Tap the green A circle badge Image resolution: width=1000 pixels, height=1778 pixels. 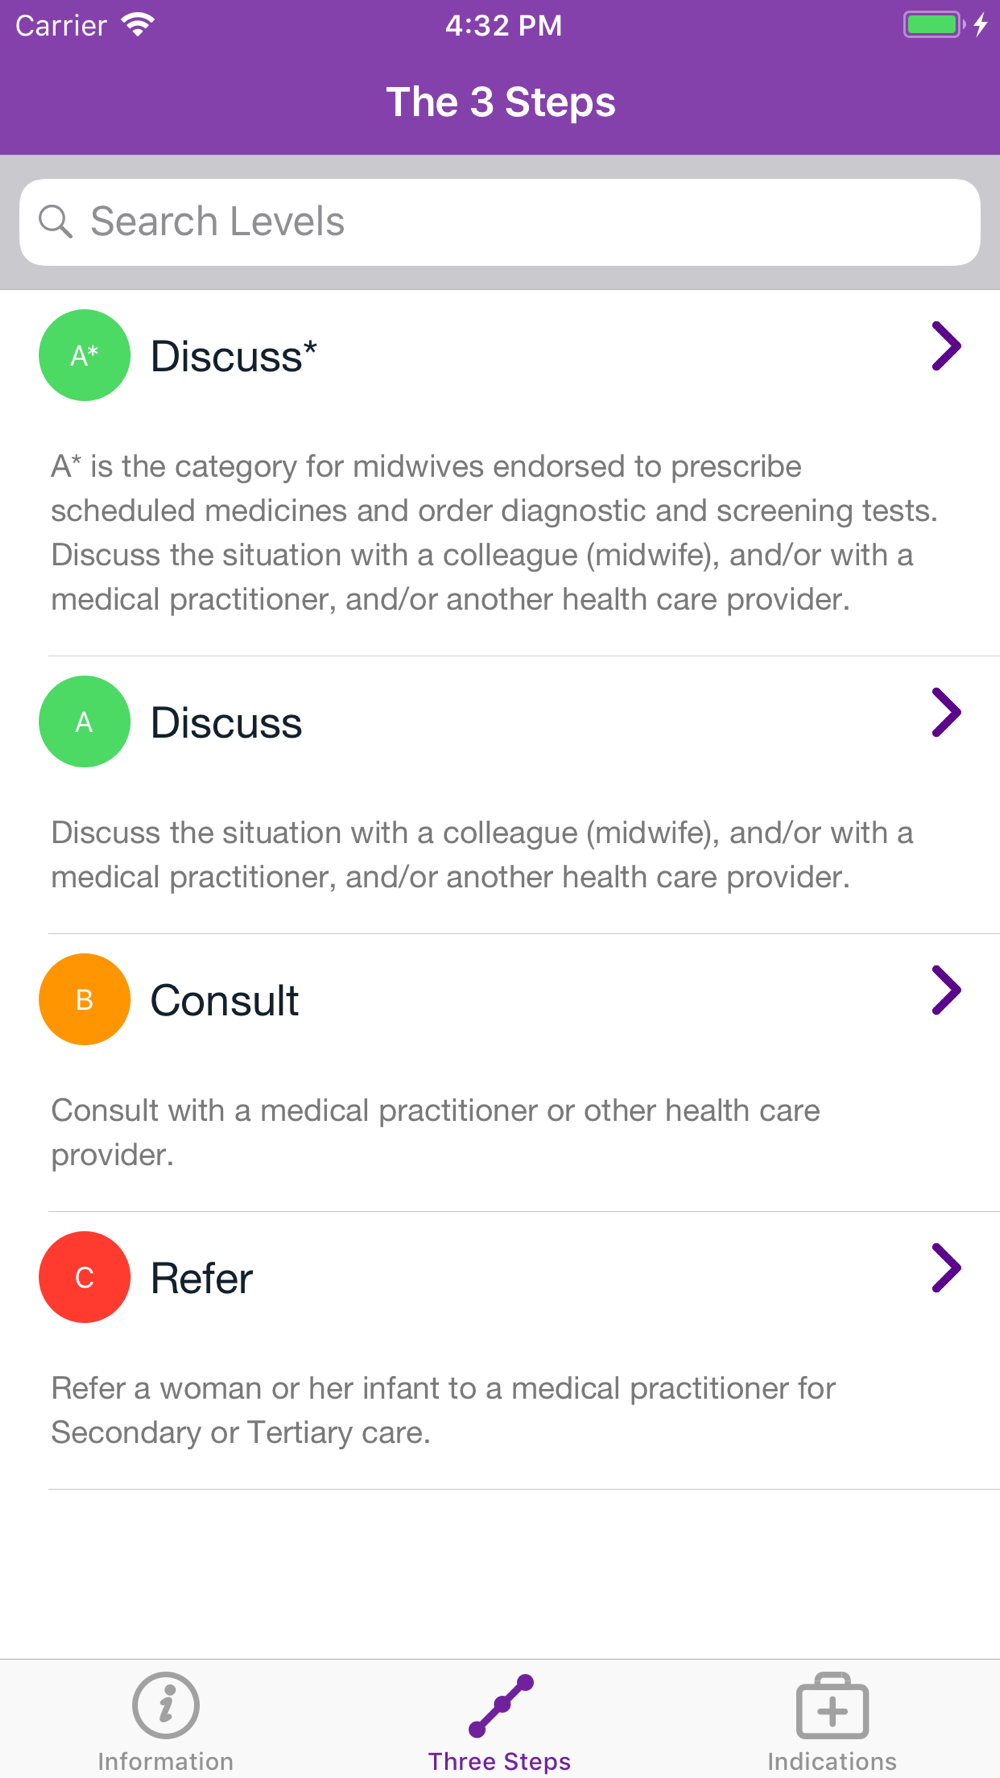click(x=84, y=722)
